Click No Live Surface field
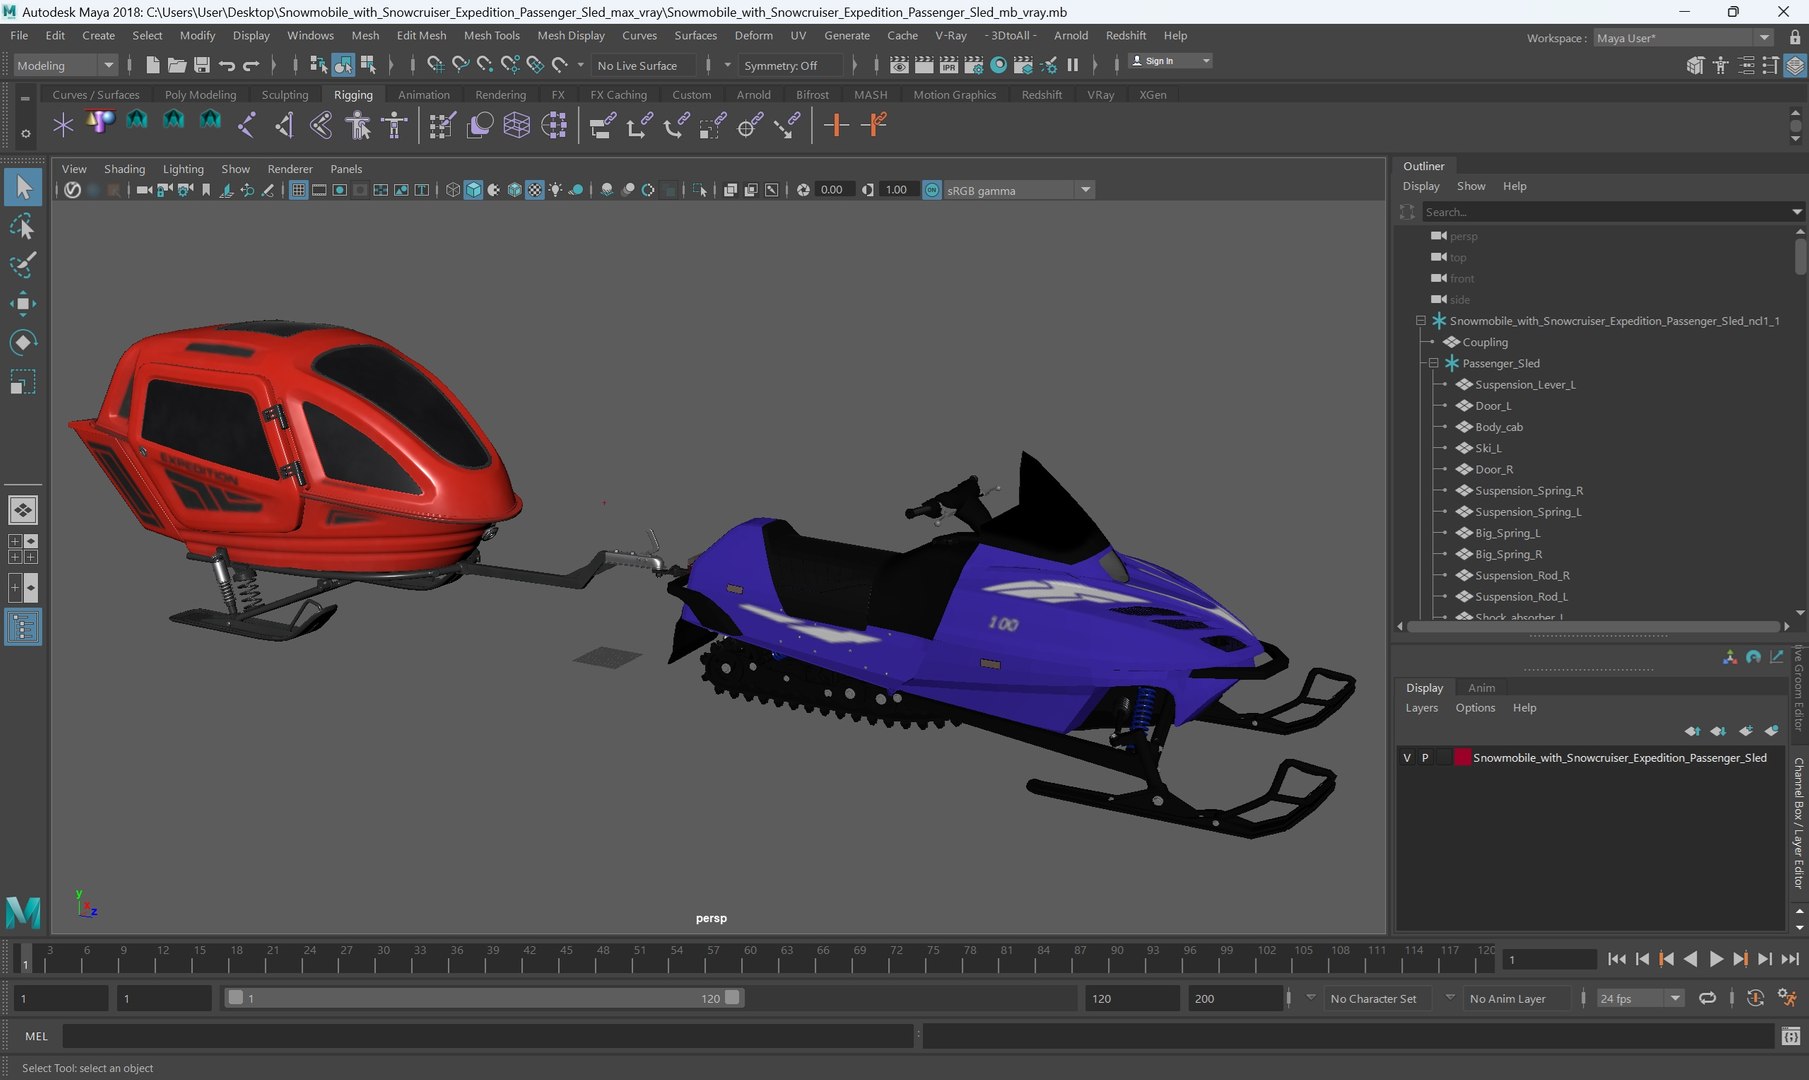 pyautogui.click(x=645, y=66)
